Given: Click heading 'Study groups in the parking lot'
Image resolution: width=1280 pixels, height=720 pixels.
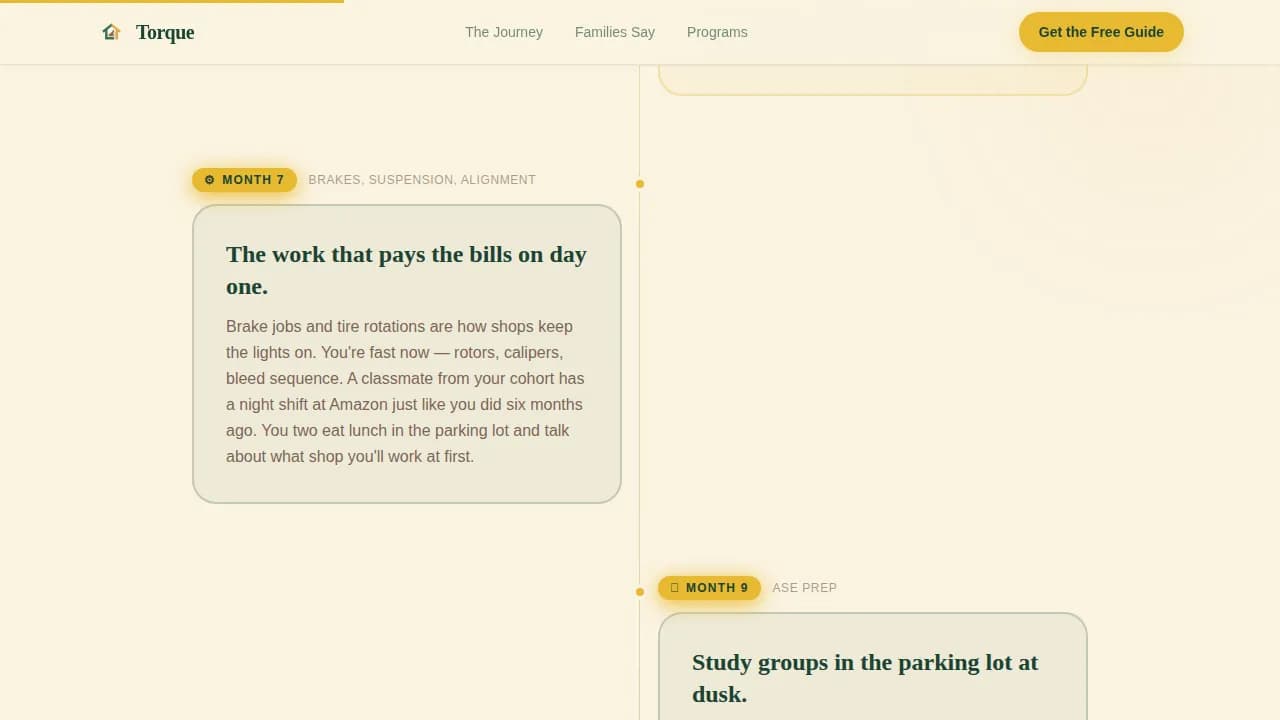Looking at the screenshot, I should [865, 678].
